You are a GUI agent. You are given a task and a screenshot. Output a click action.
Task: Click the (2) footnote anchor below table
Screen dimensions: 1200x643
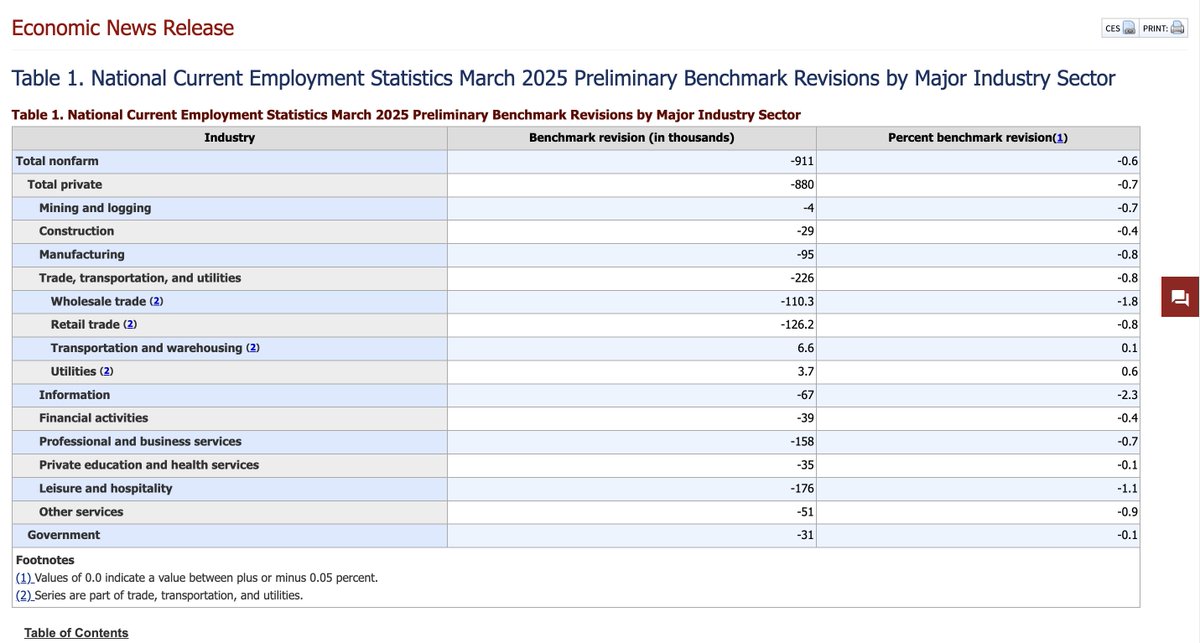point(24,595)
